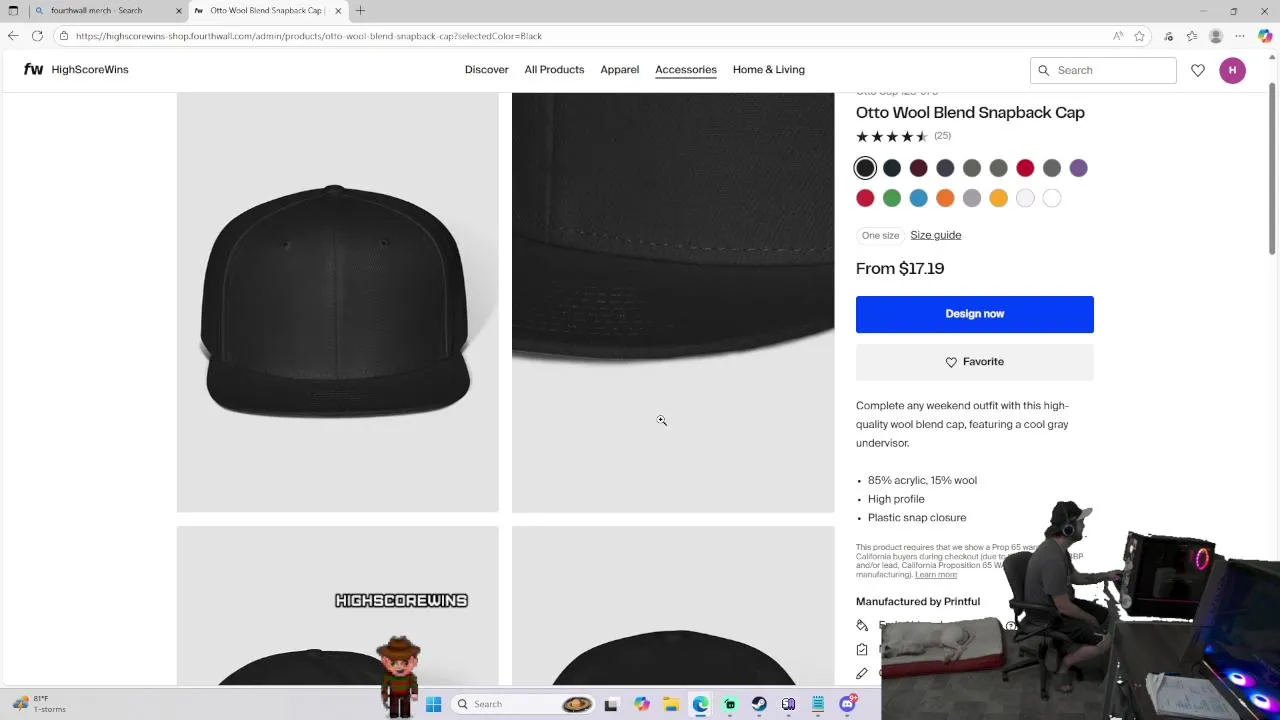The image size is (1280, 720).
Task: Open the All Products menu
Action: pos(554,70)
